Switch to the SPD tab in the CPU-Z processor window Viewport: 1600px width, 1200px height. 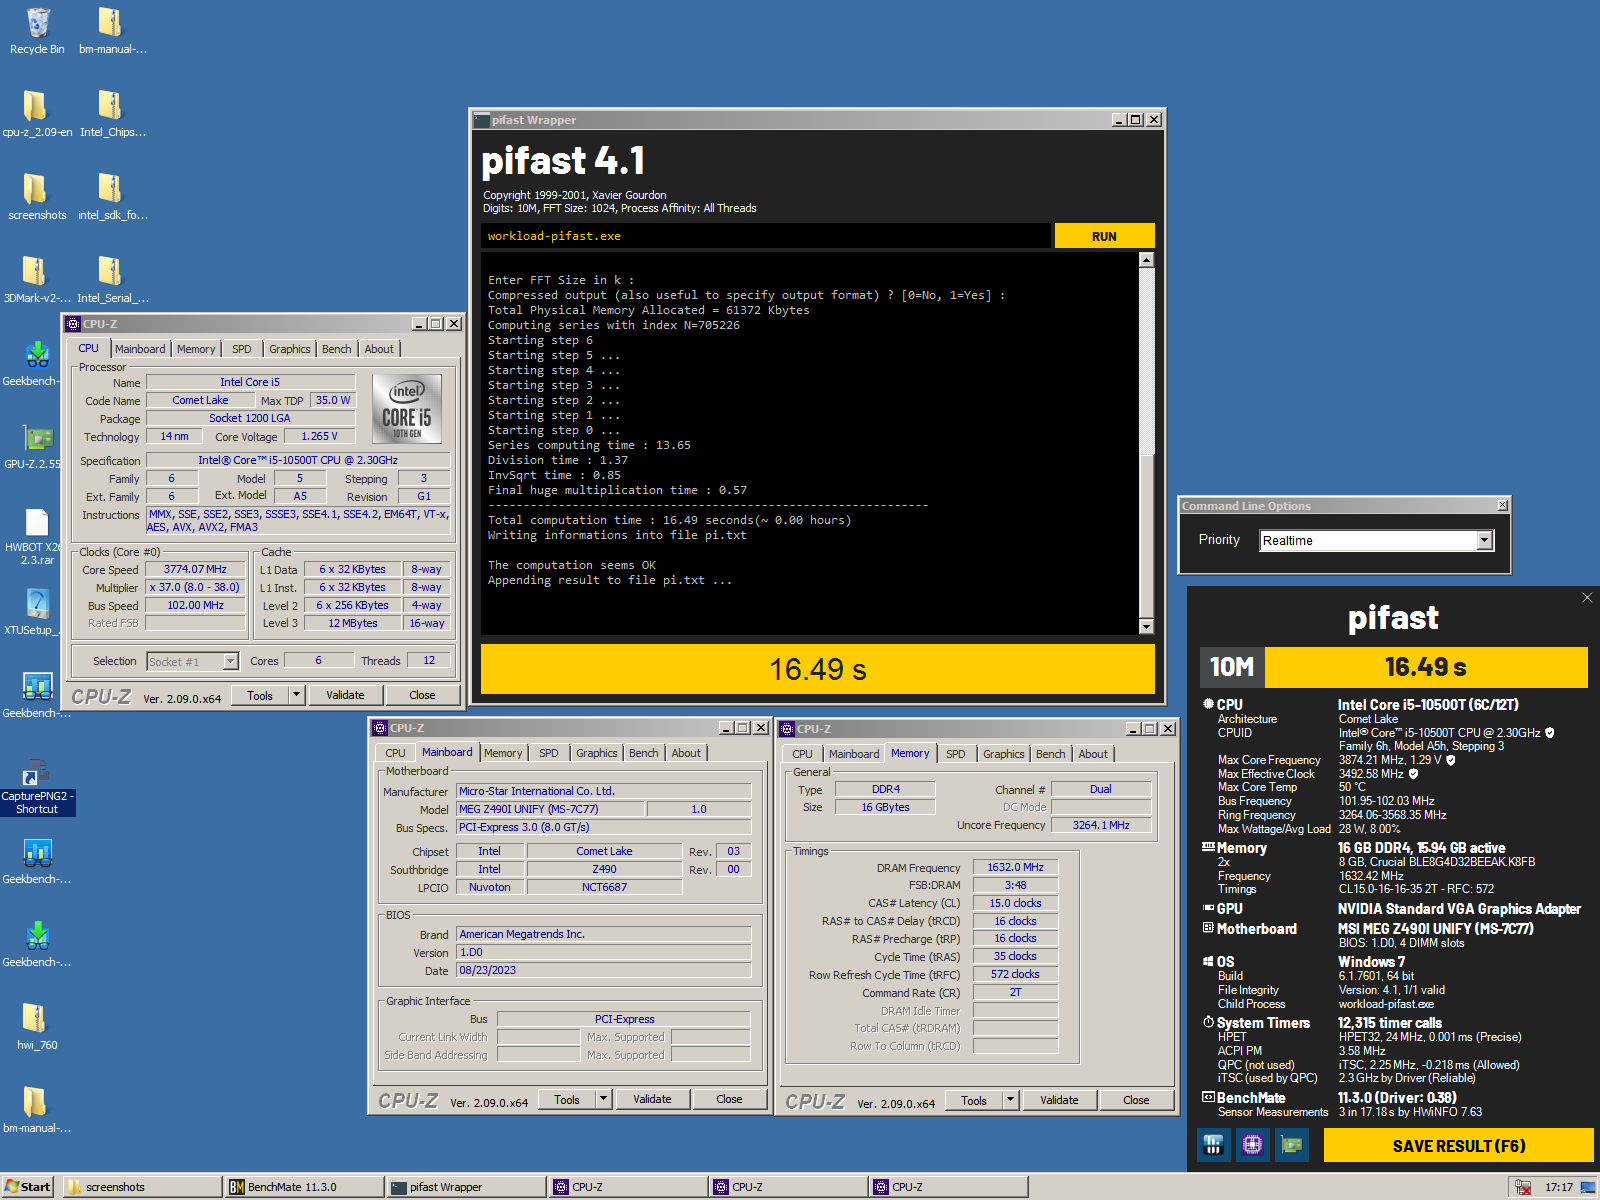click(x=242, y=349)
